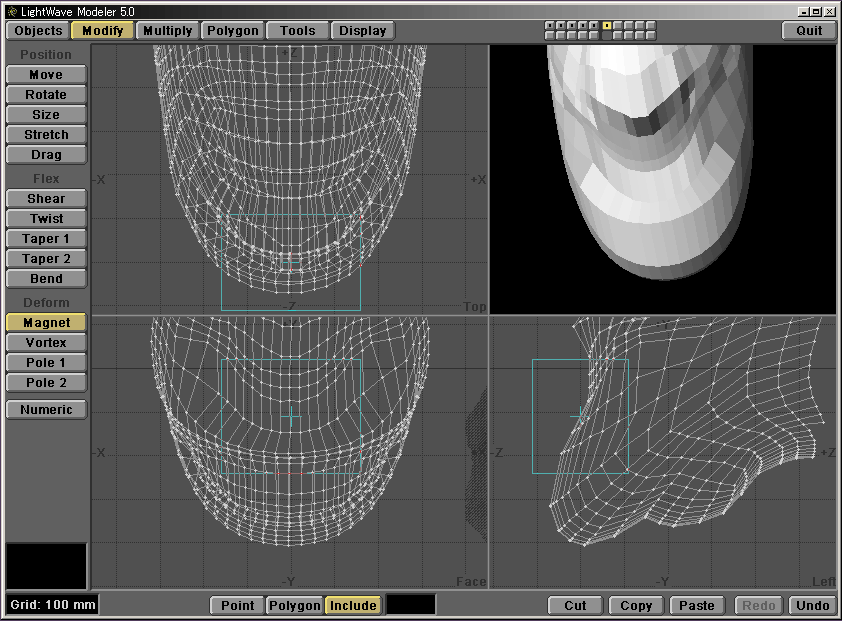Click the Undo button

[x=812, y=605]
